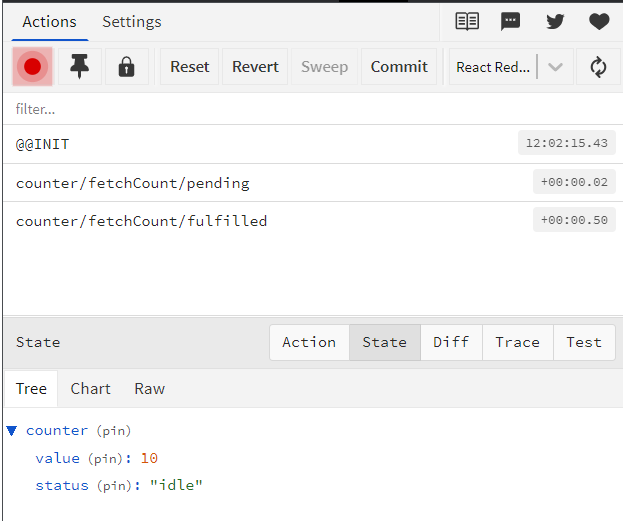Select counter/fetchCount/pending action
Viewport: 623px width, 521px height.
tap(313, 183)
